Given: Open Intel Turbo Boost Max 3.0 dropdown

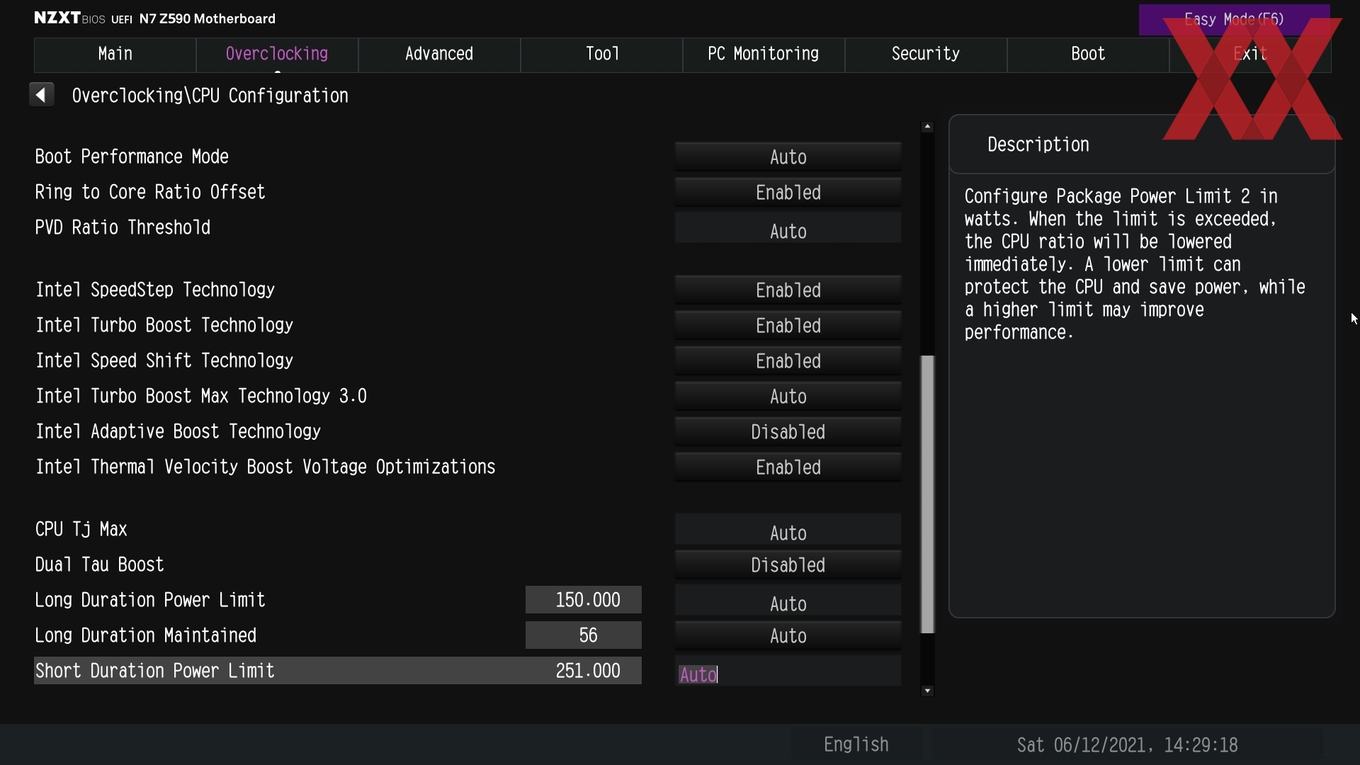Looking at the screenshot, I should click(x=788, y=396).
